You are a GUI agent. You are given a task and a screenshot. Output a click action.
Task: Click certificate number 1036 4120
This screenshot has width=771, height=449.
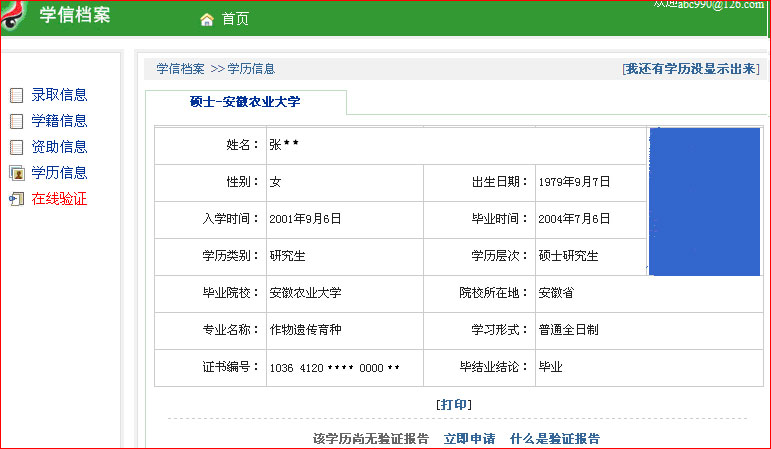pos(334,368)
